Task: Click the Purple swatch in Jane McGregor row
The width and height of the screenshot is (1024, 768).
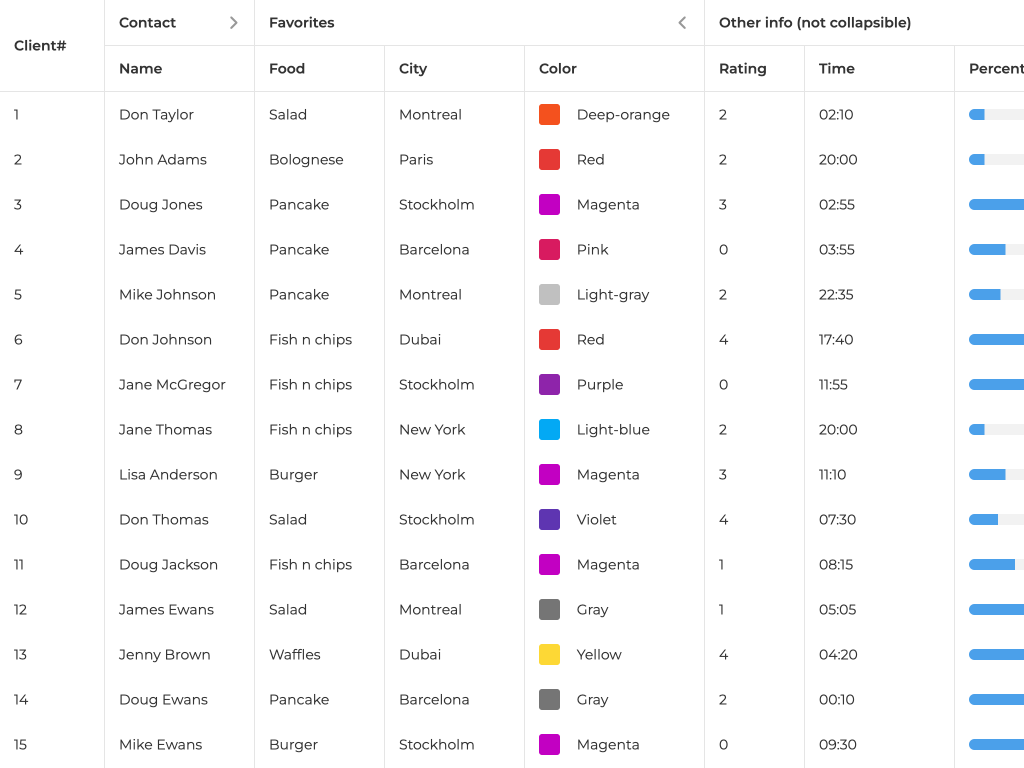Action: [549, 385]
